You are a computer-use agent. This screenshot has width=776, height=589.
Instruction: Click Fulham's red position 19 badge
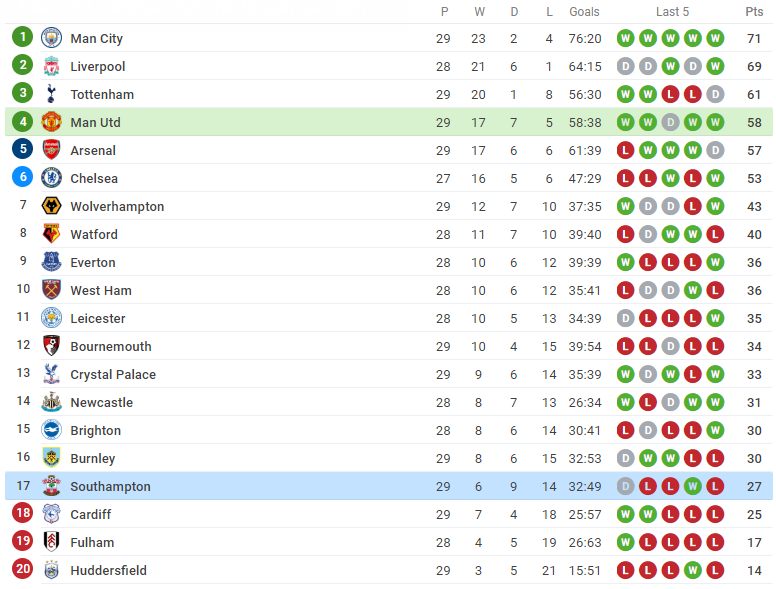tap(22, 542)
